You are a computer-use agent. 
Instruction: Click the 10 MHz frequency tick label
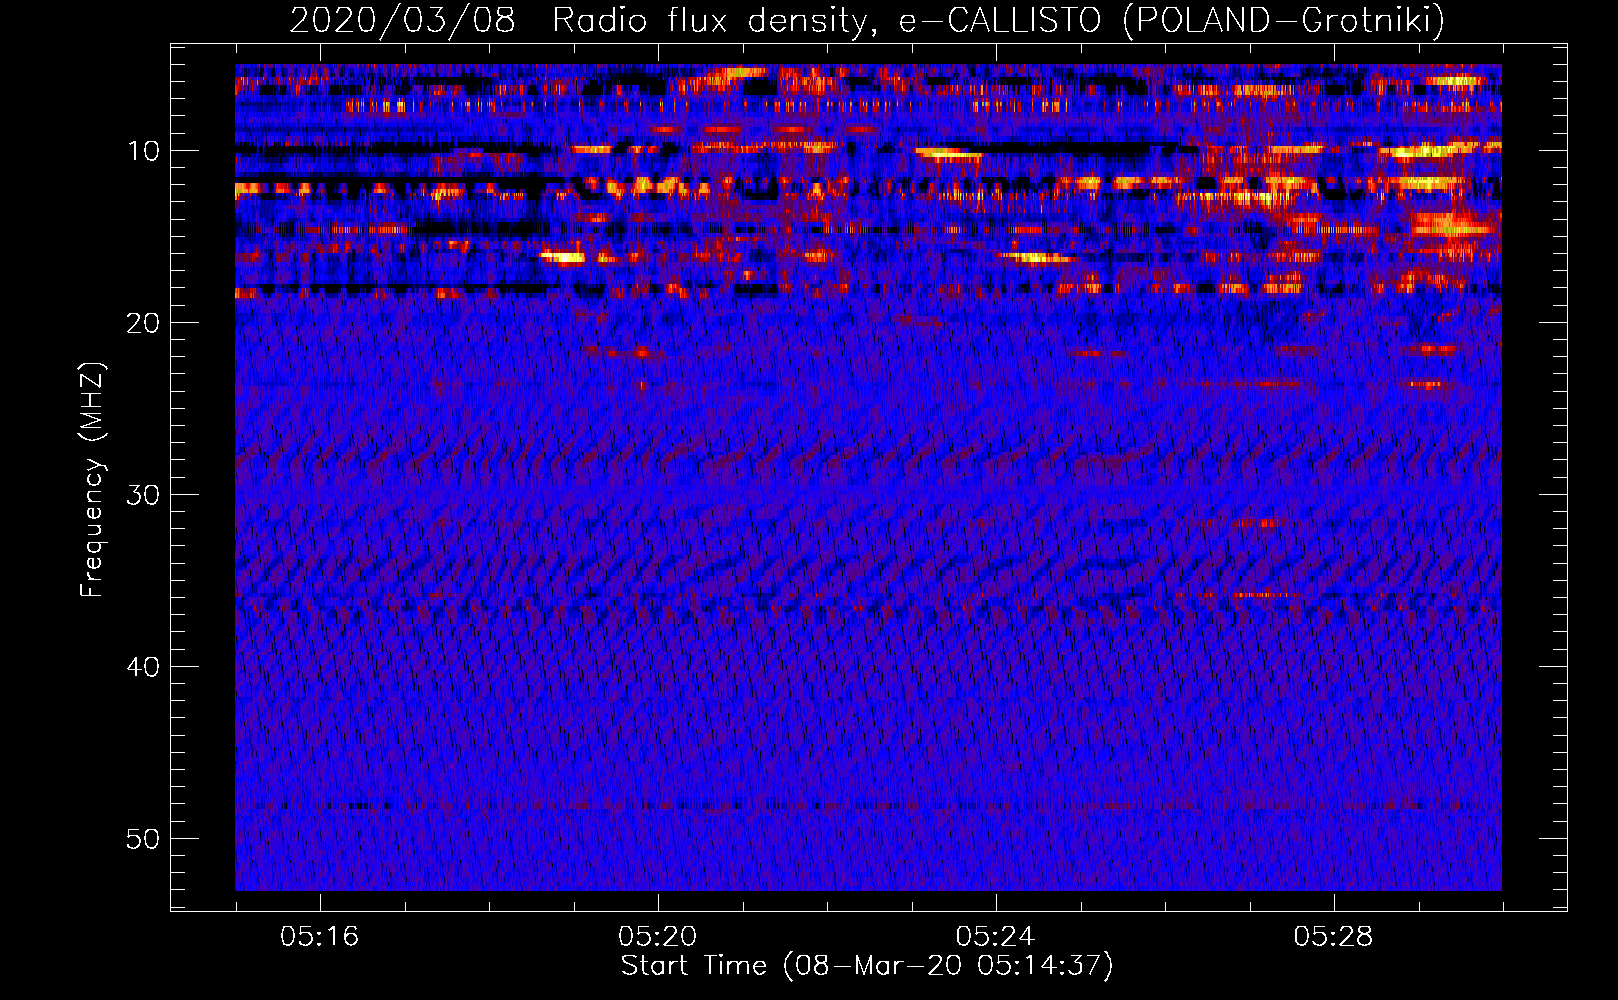click(x=144, y=151)
